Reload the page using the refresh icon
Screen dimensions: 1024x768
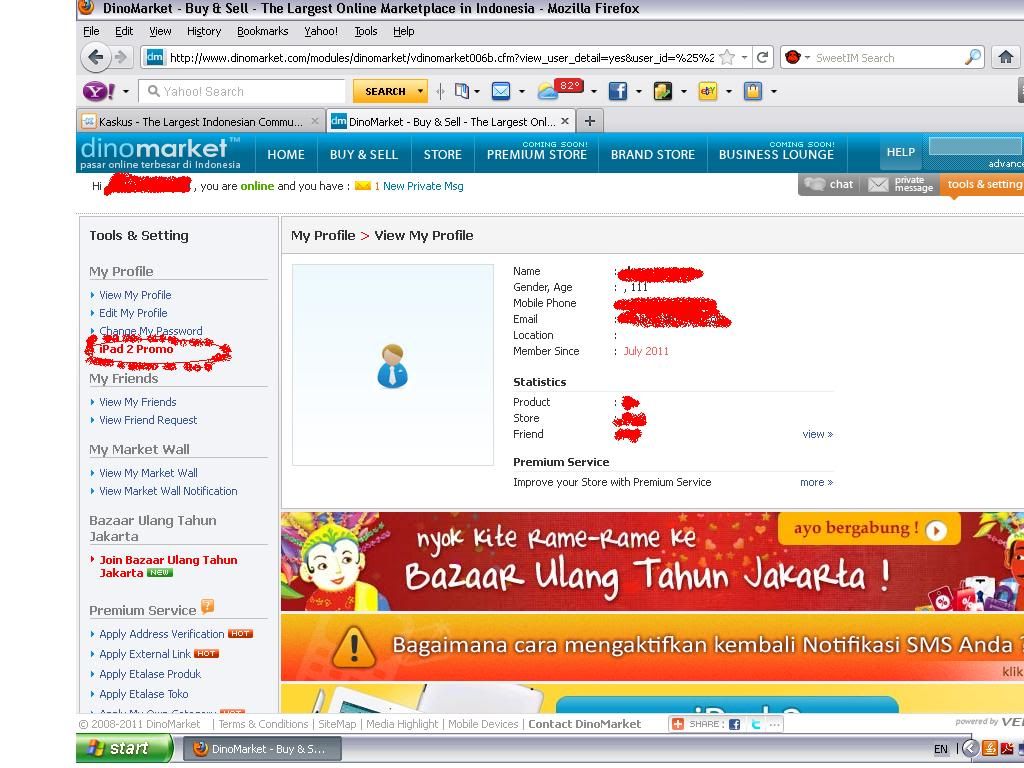[762, 57]
